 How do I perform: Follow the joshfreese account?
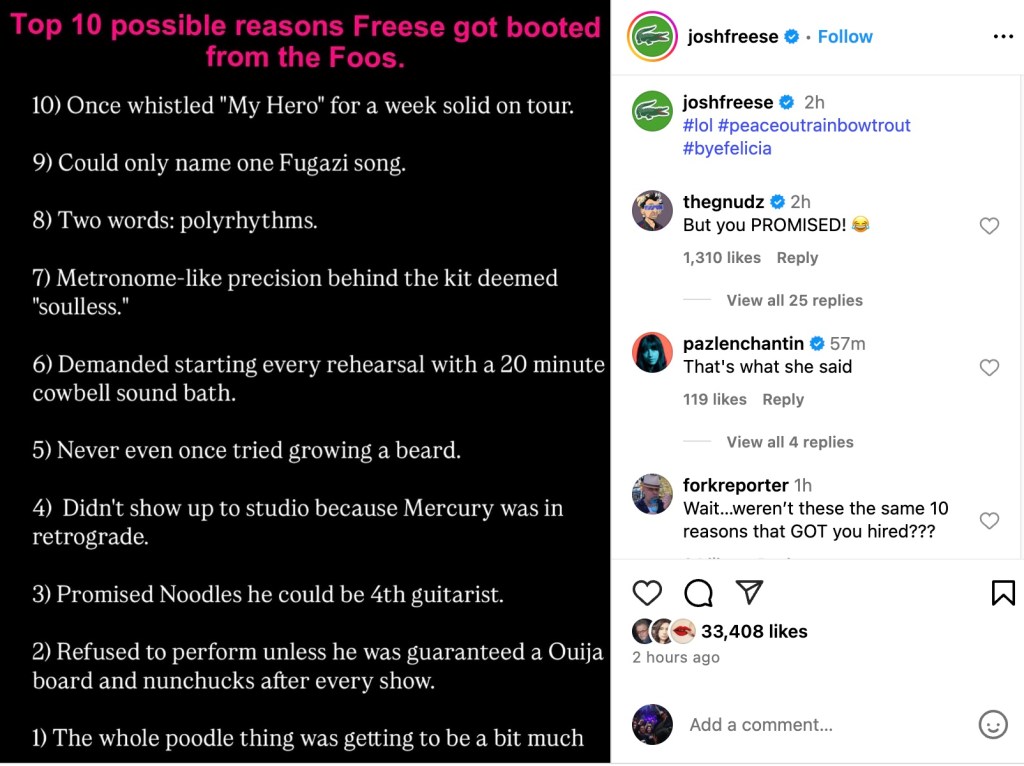[845, 37]
